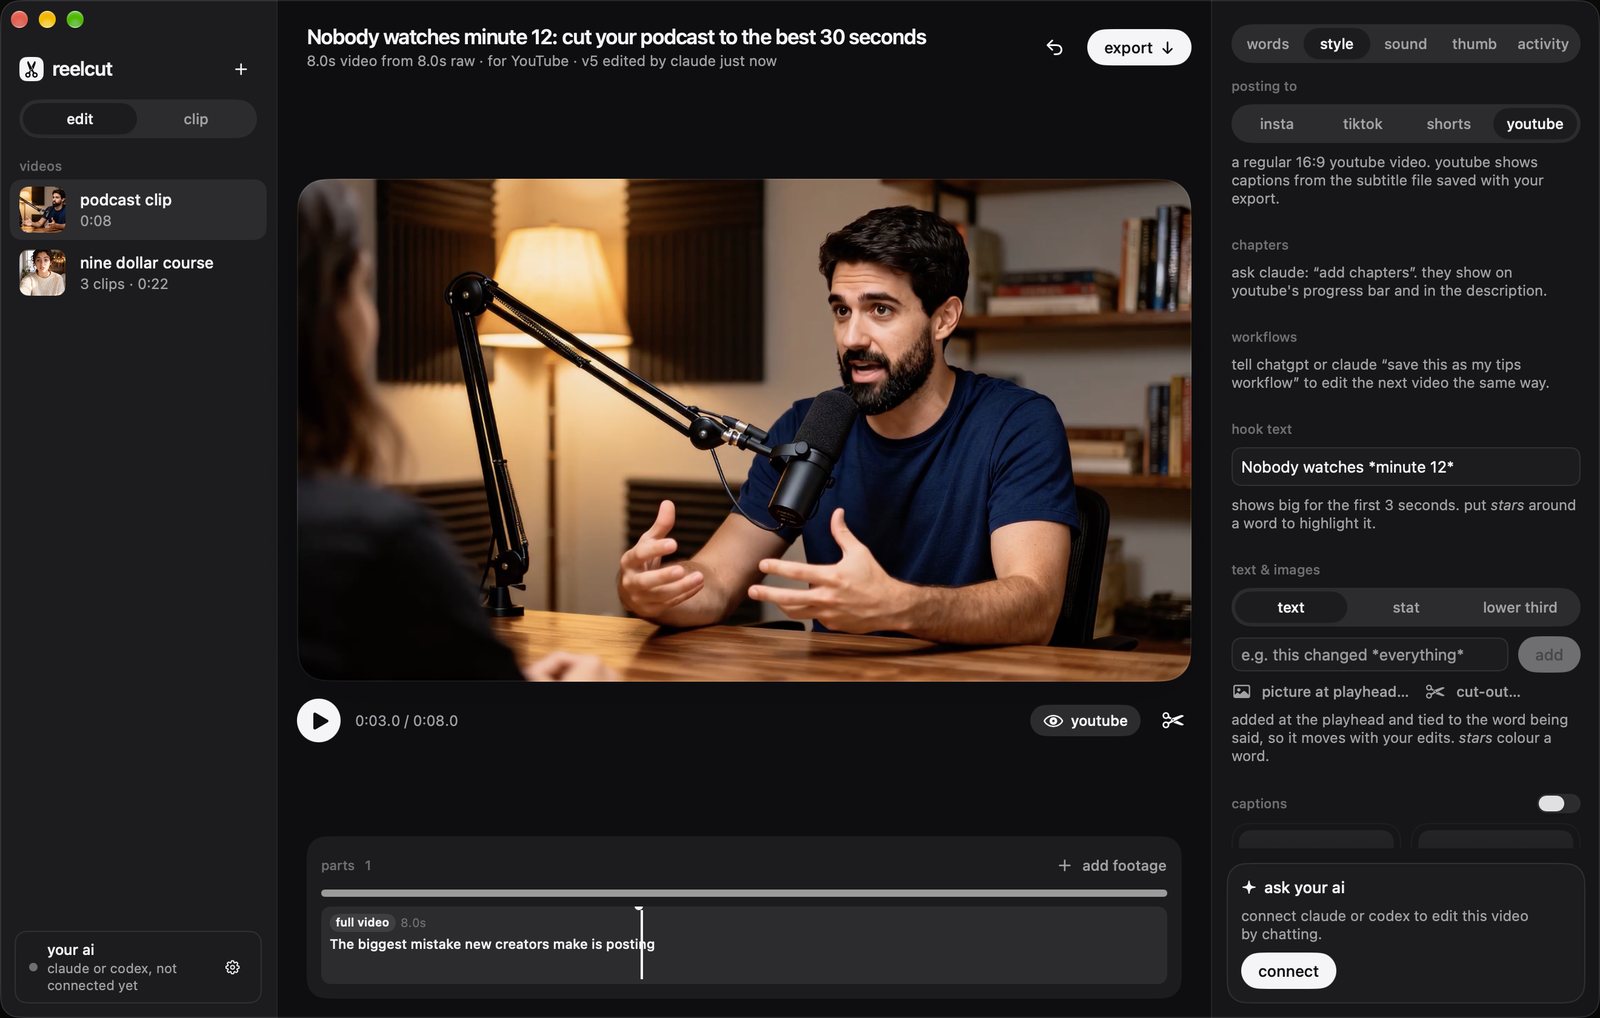Switch to clip mode
1600x1018 pixels.
(196, 119)
